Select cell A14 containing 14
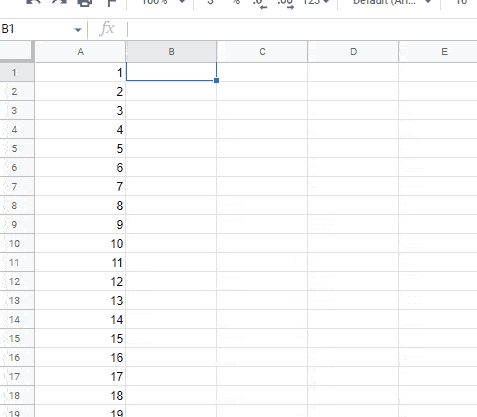This screenshot has height=417, width=477. click(x=80, y=319)
